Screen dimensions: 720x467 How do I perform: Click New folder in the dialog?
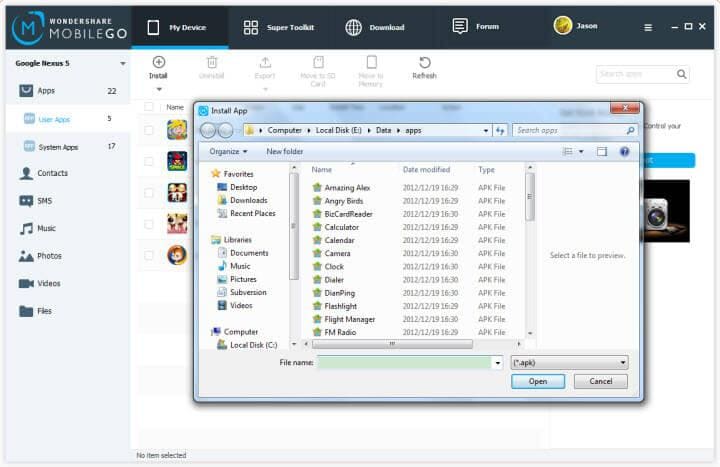(x=285, y=152)
